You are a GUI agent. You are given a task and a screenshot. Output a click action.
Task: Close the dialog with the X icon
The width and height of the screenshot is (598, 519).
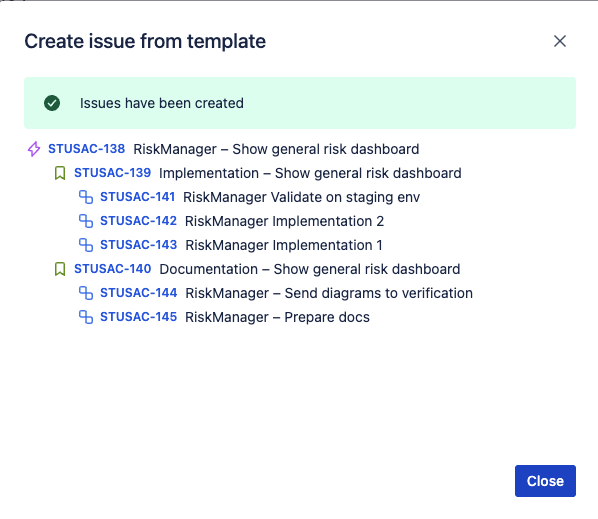559,41
